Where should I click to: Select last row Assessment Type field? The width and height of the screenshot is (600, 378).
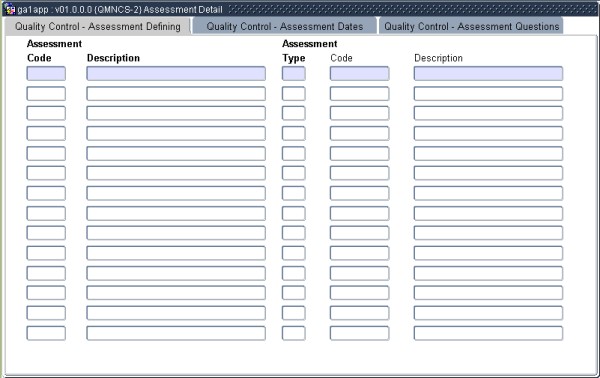[294, 333]
